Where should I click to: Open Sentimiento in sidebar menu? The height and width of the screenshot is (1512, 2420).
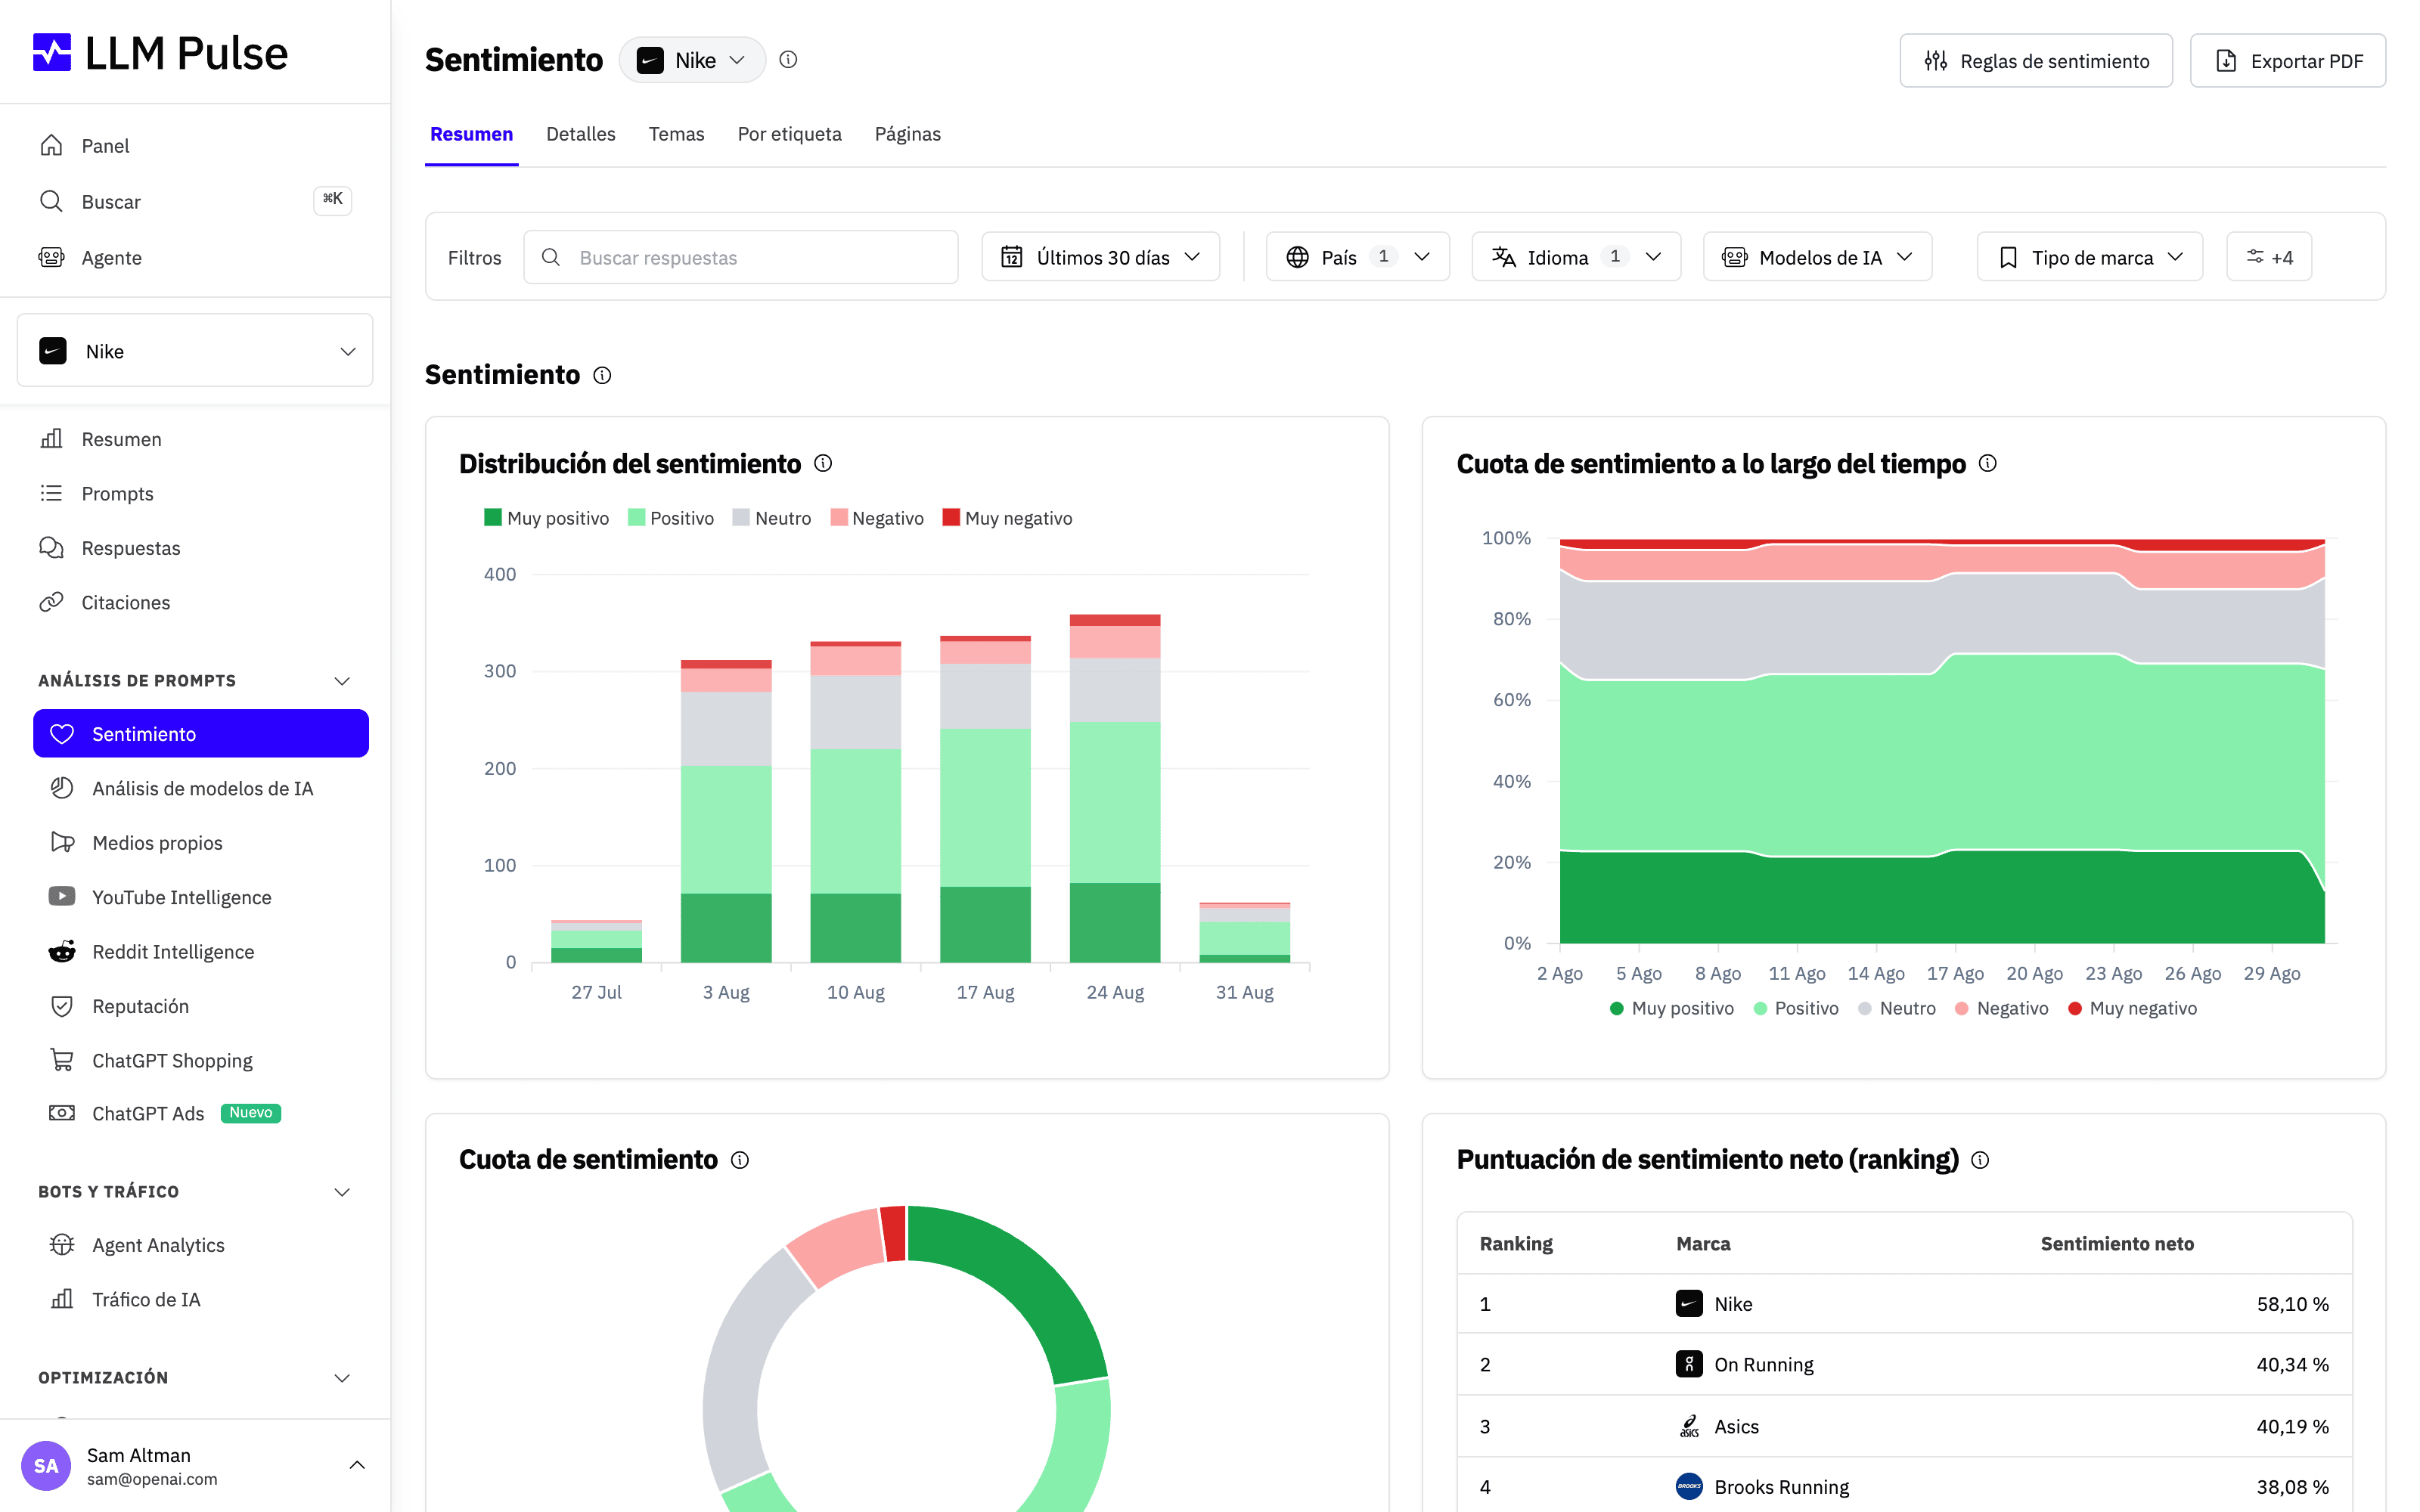click(201, 734)
